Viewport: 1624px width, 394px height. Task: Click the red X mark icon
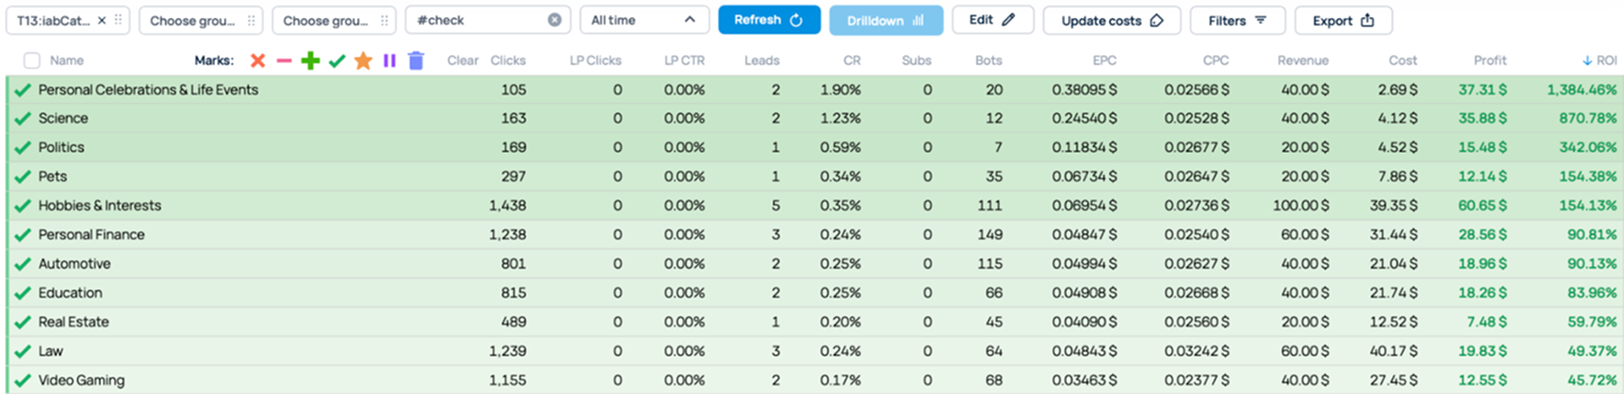[258, 61]
